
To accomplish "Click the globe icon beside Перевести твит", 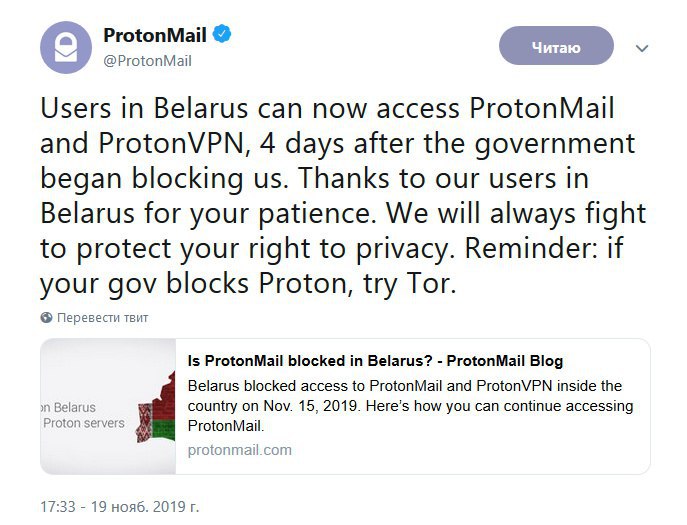I will coord(46,318).
